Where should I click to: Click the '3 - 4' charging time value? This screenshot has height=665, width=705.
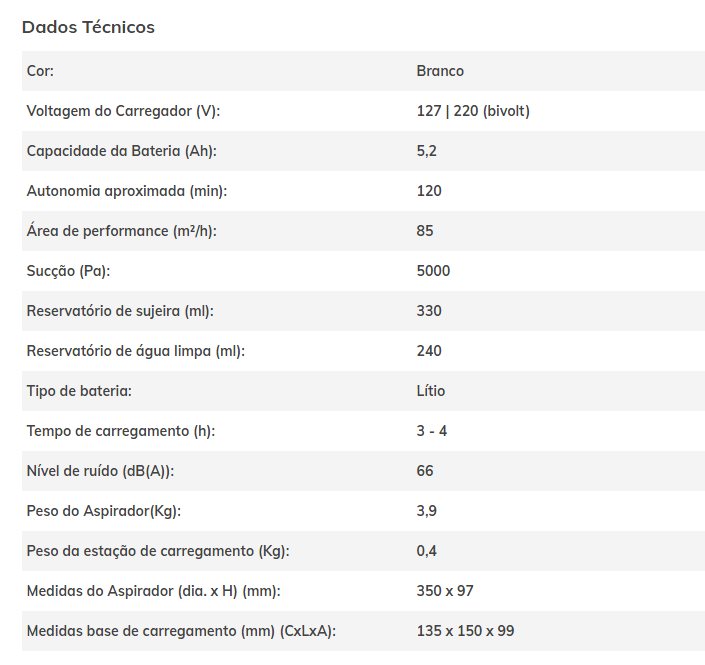click(x=433, y=431)
